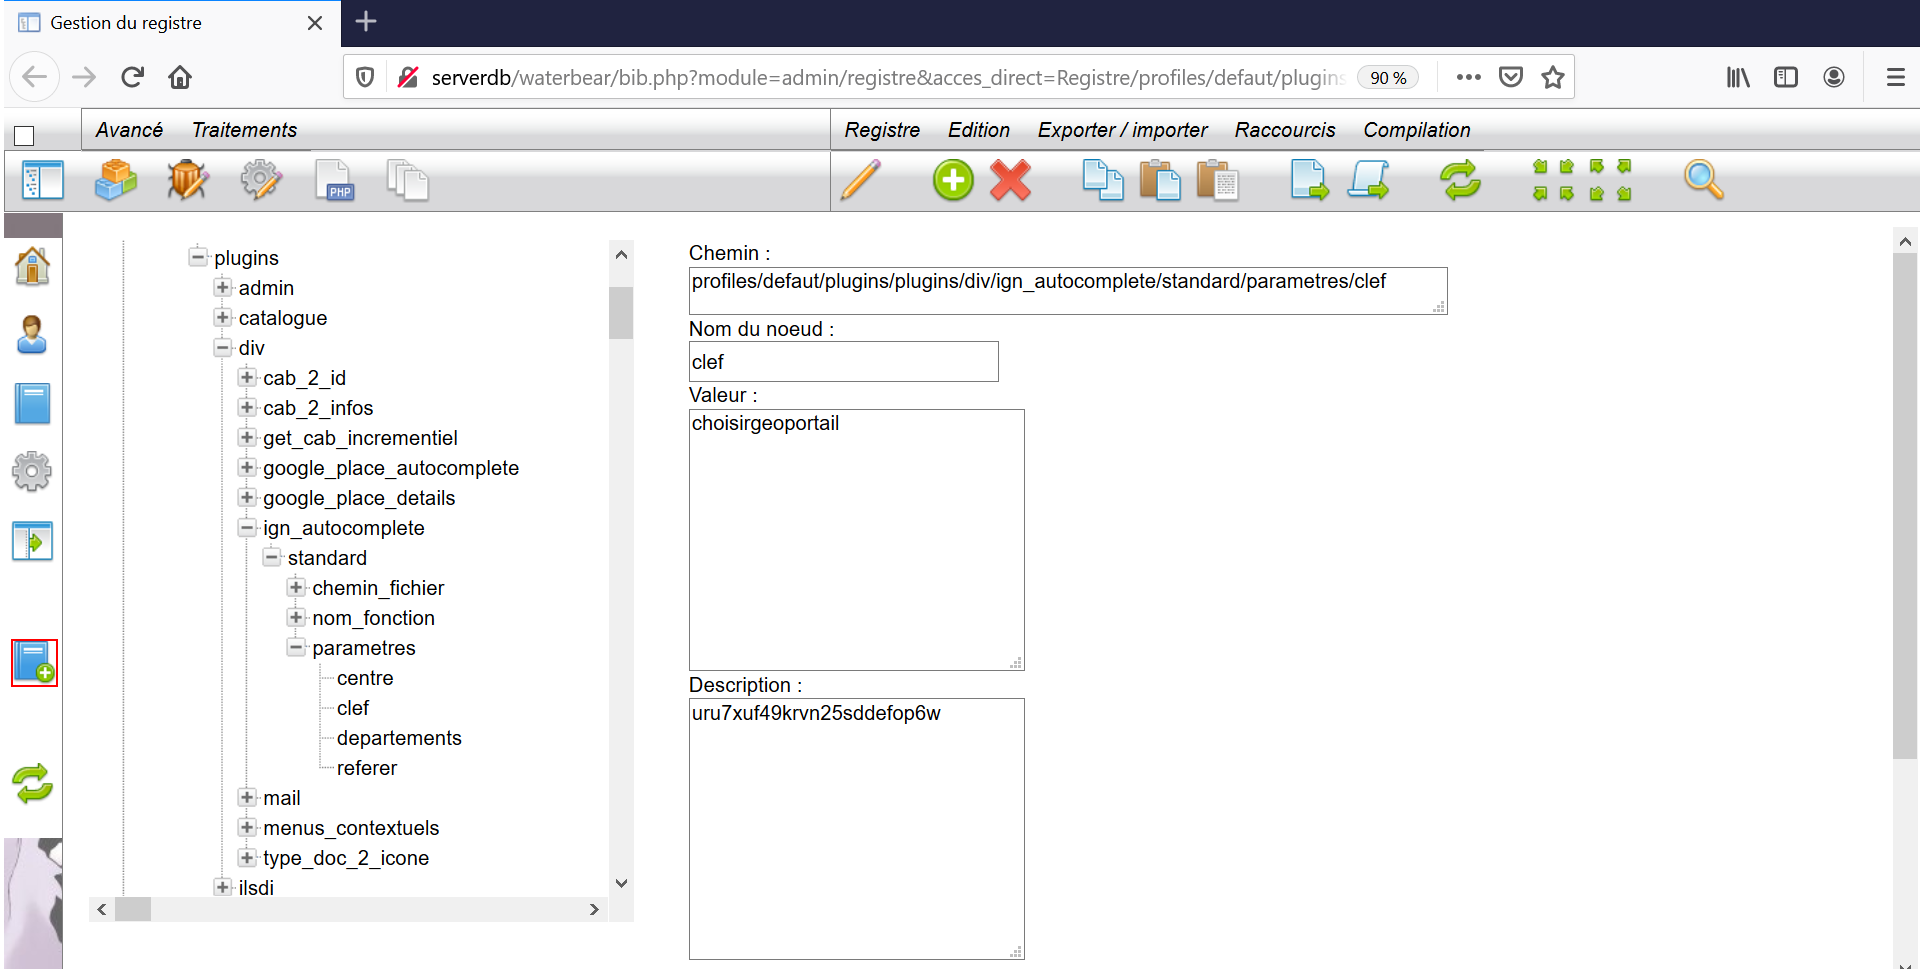Click the 90 % zoom indicator in URL bar
The image size is (1920, 969).
[1388, 78]
